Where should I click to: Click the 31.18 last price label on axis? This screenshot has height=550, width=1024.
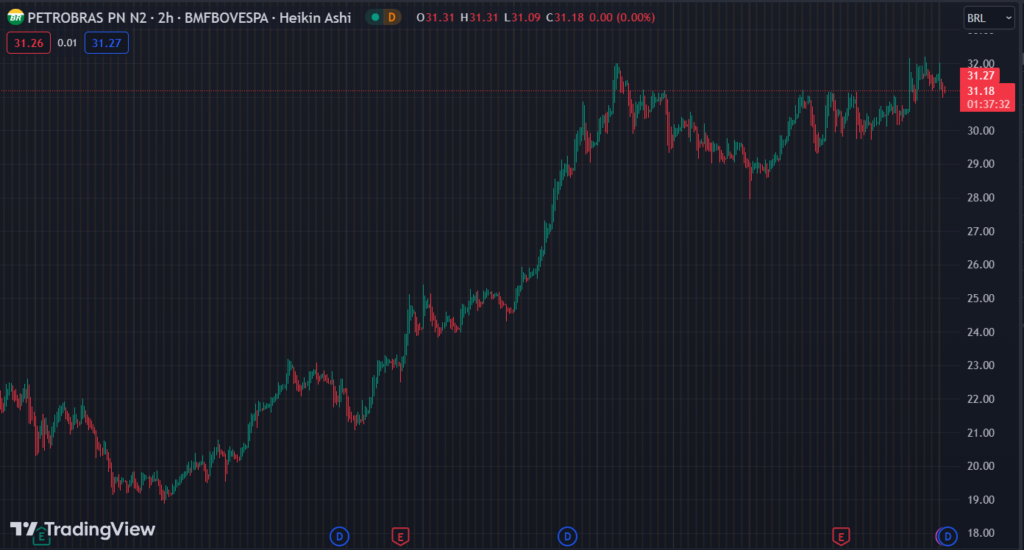pyautogui.click(x=981, y=91)
